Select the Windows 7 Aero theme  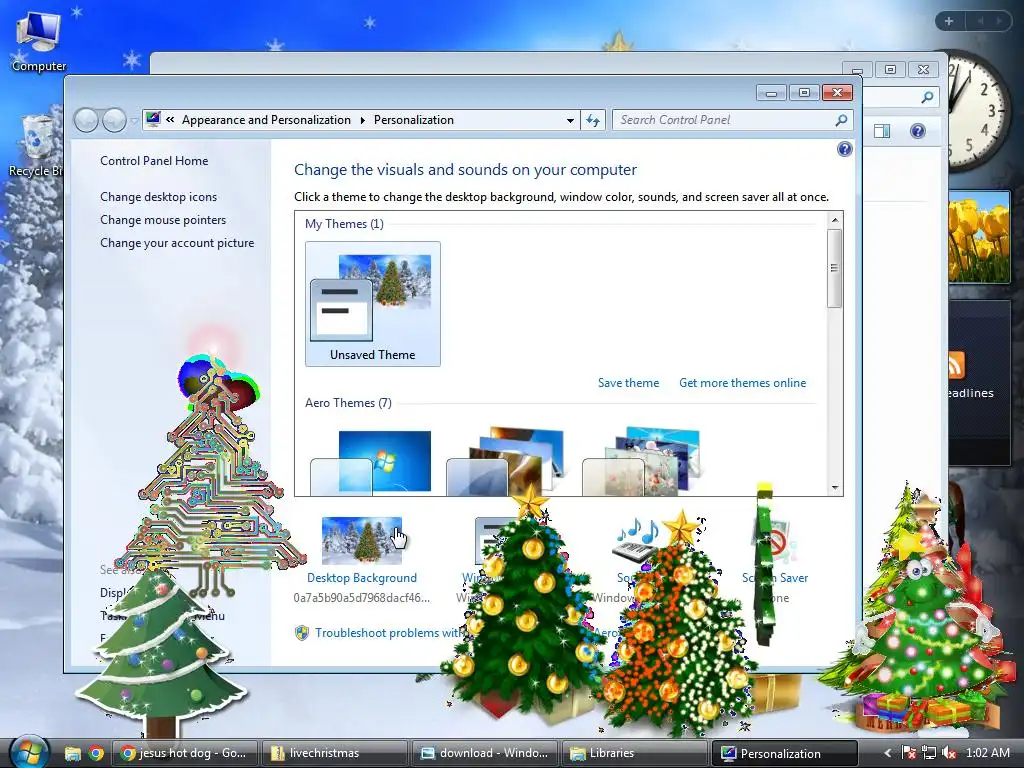point(371,462)
